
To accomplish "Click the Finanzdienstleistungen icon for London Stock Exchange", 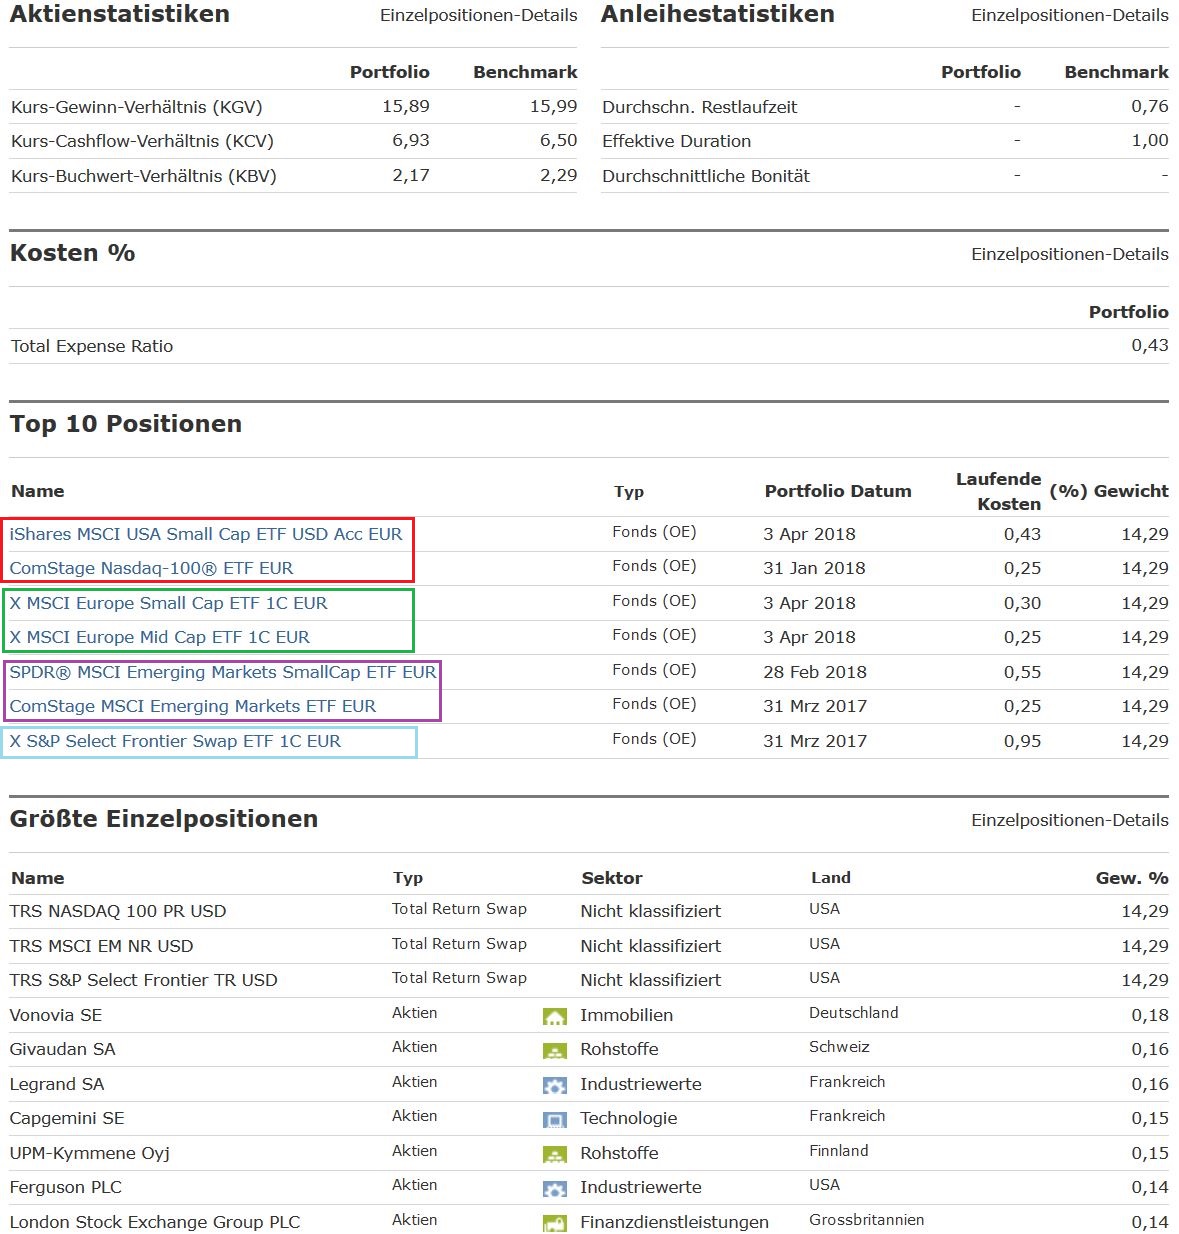I will pyautogui.click(x=554, y=1223).
